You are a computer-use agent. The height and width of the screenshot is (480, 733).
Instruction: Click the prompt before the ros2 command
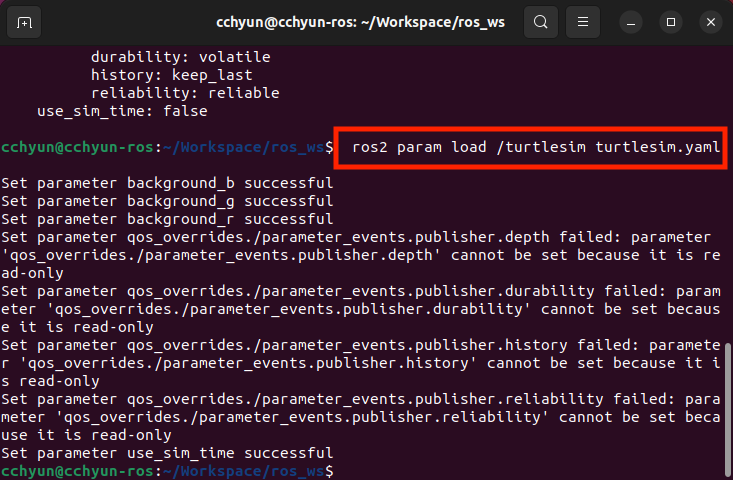[x=167, y=147]
